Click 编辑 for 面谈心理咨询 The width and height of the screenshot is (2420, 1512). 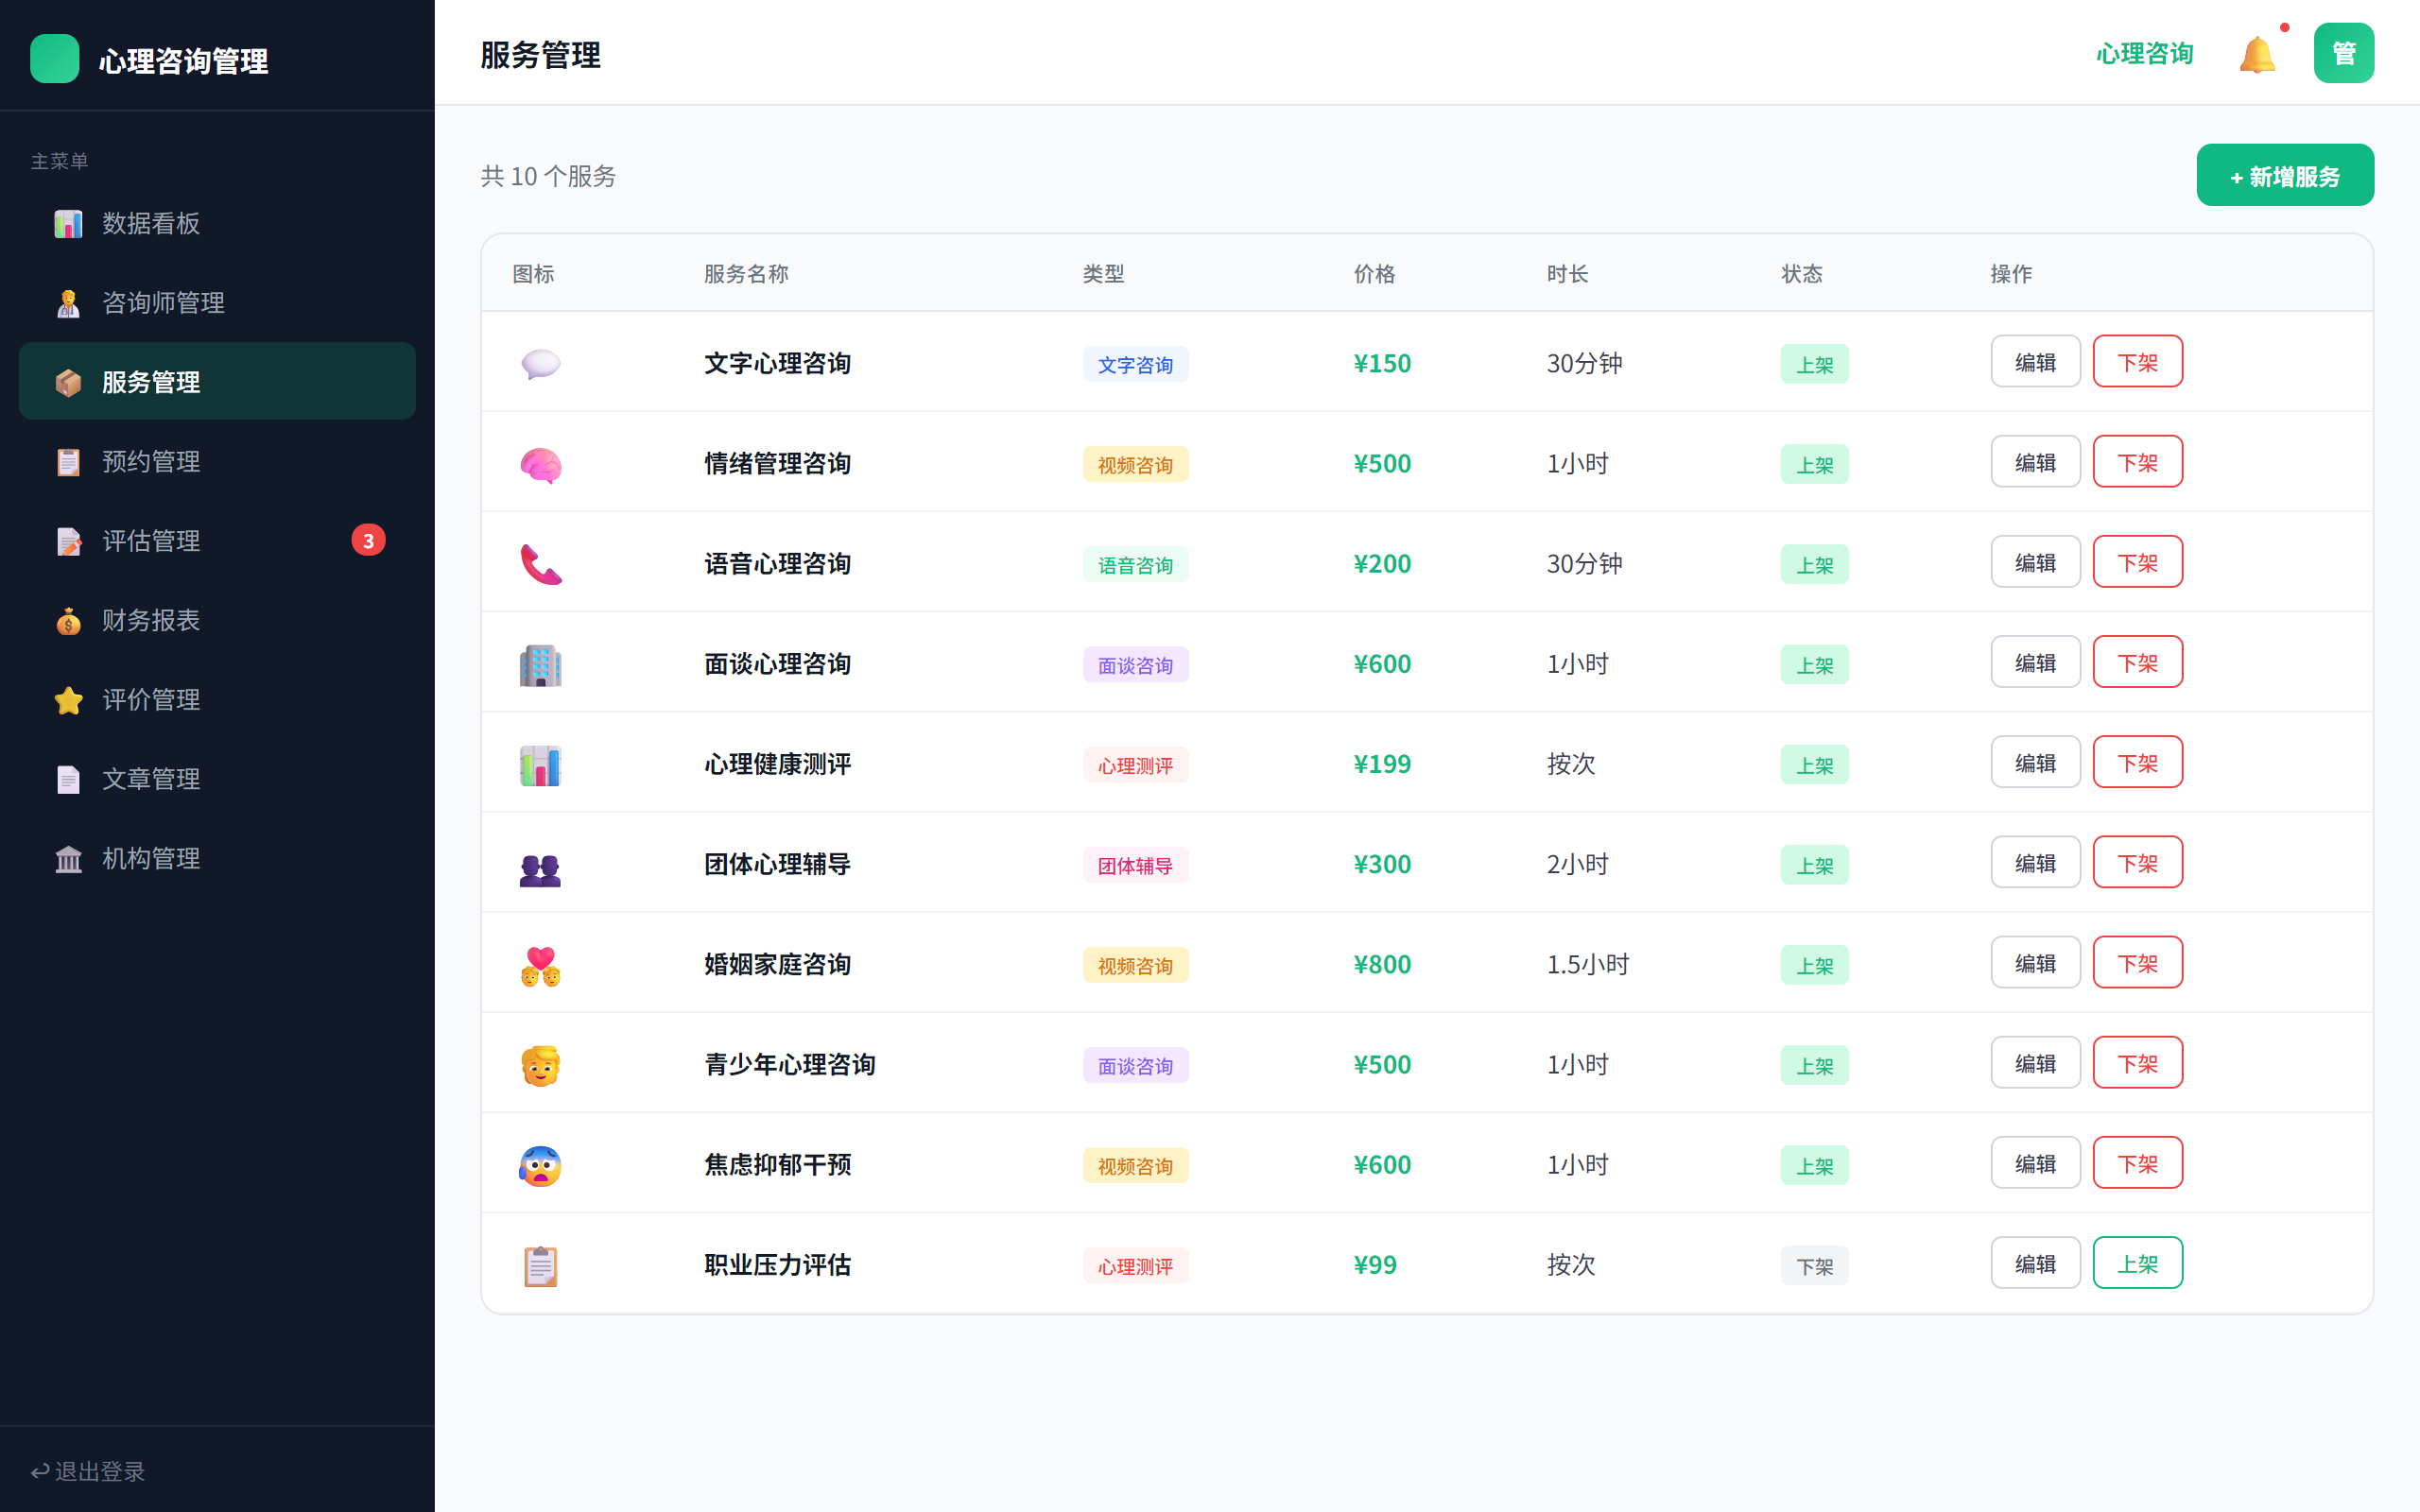pos(2035,662)
